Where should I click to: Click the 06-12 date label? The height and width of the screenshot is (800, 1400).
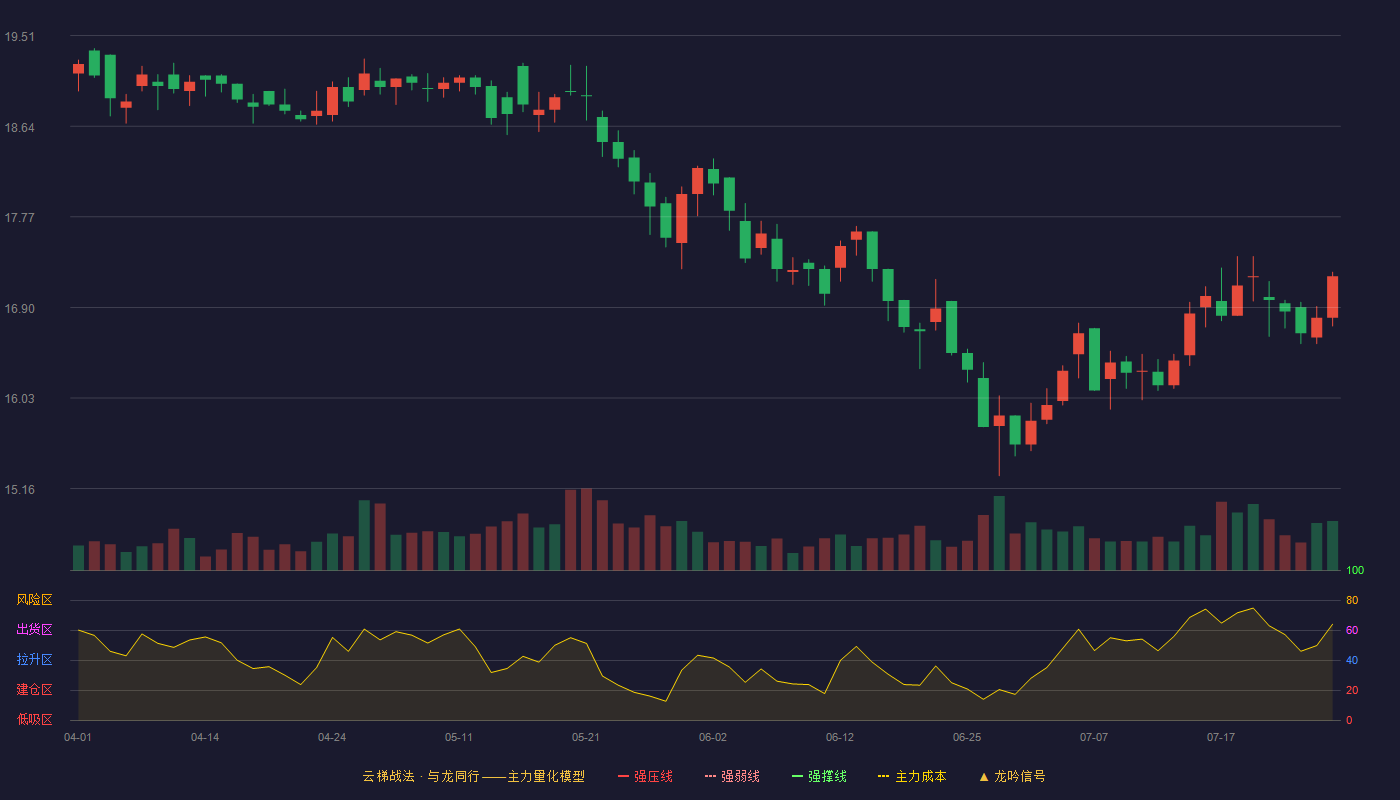840,737
